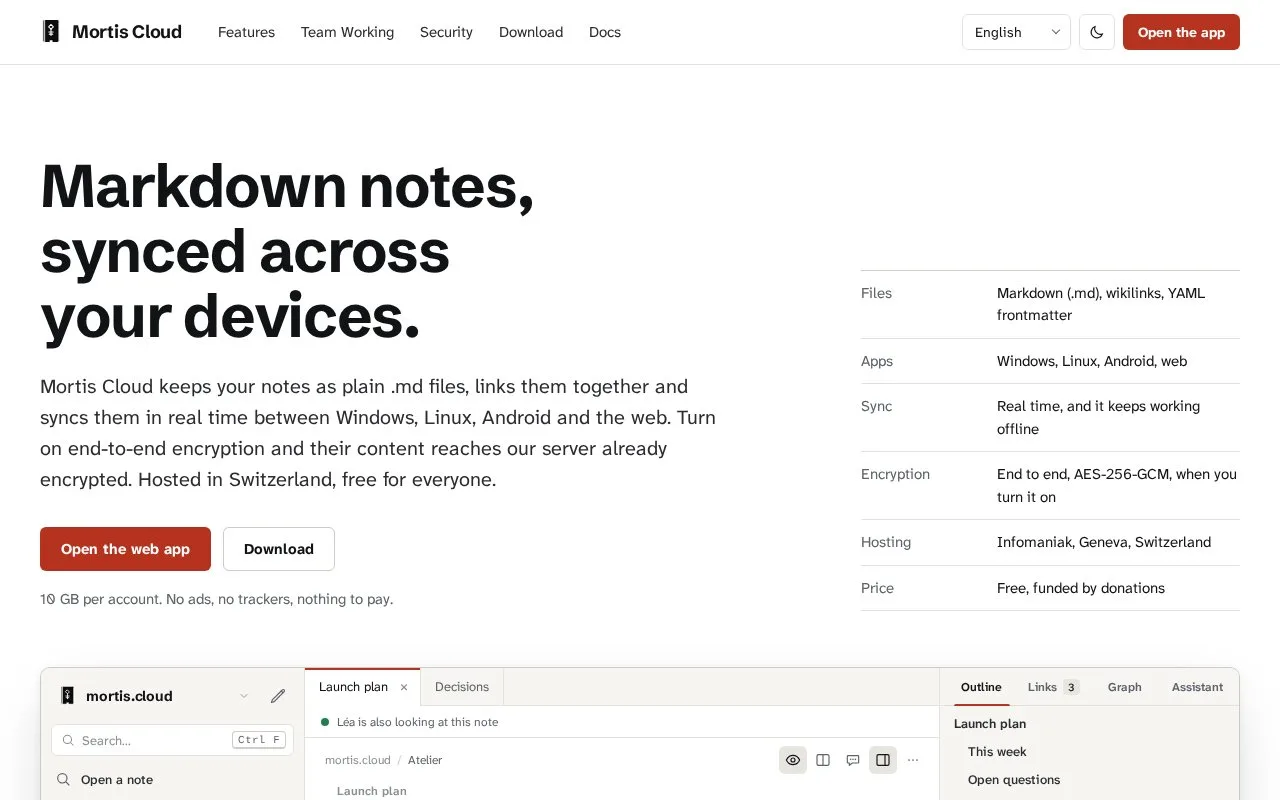Expand the mortis.cloud vault chevron
The height and width of the screenshot is (800, 1280).
[x=244, y=696]
